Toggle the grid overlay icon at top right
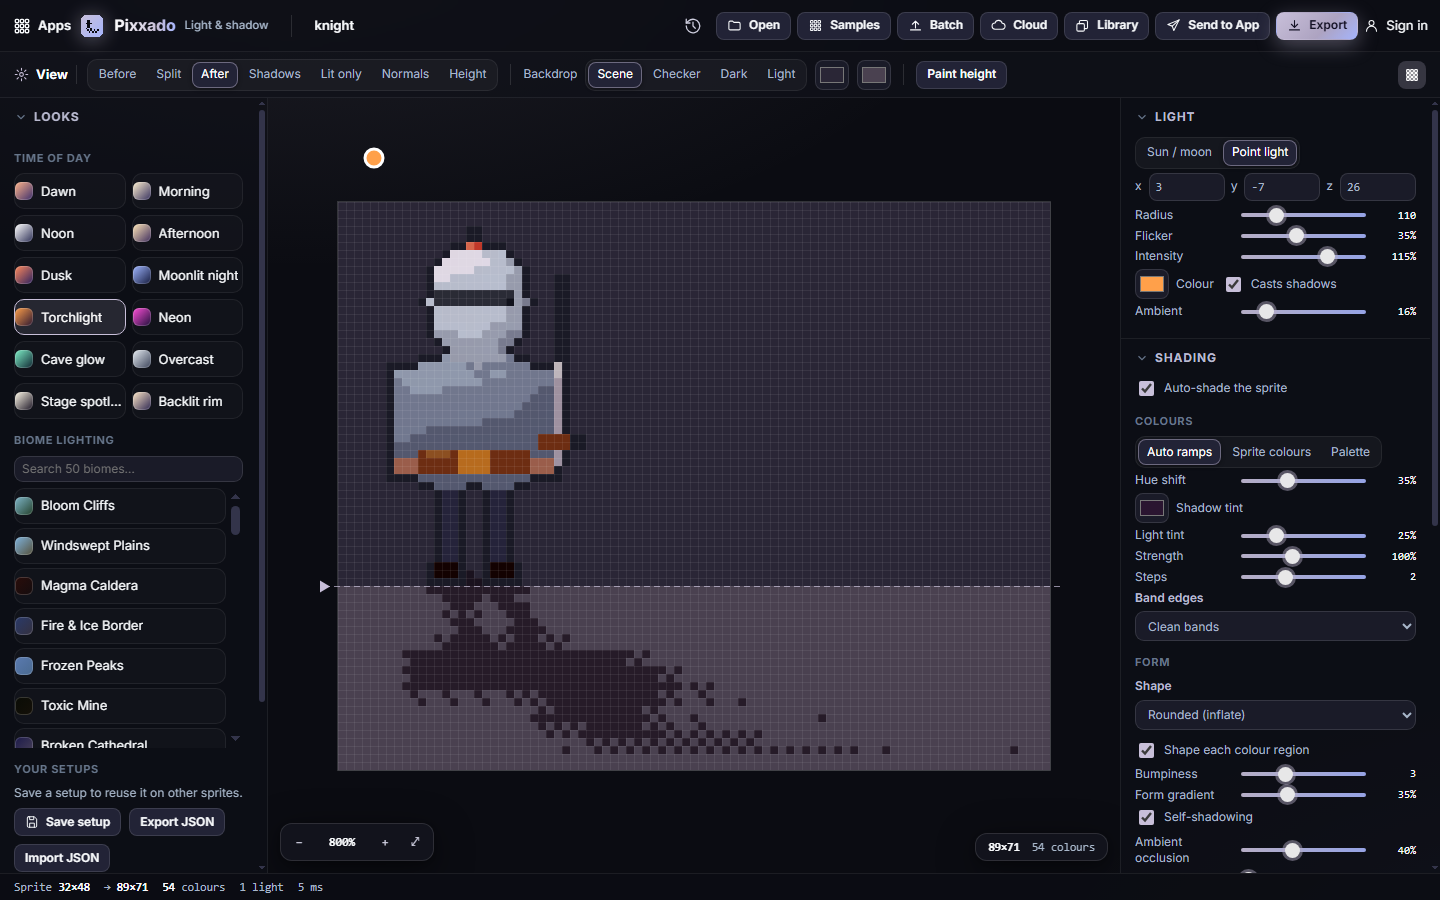 click(1411, 75)
